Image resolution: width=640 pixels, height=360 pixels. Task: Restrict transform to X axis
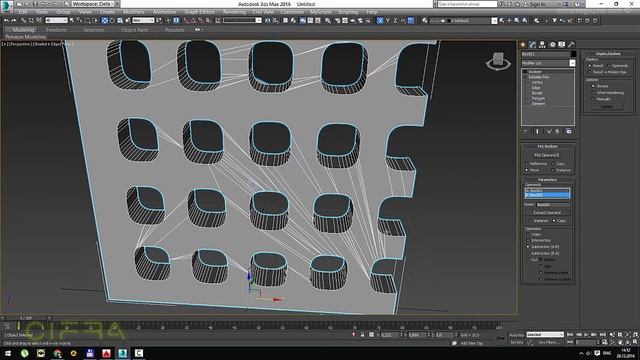pos(380,20)
